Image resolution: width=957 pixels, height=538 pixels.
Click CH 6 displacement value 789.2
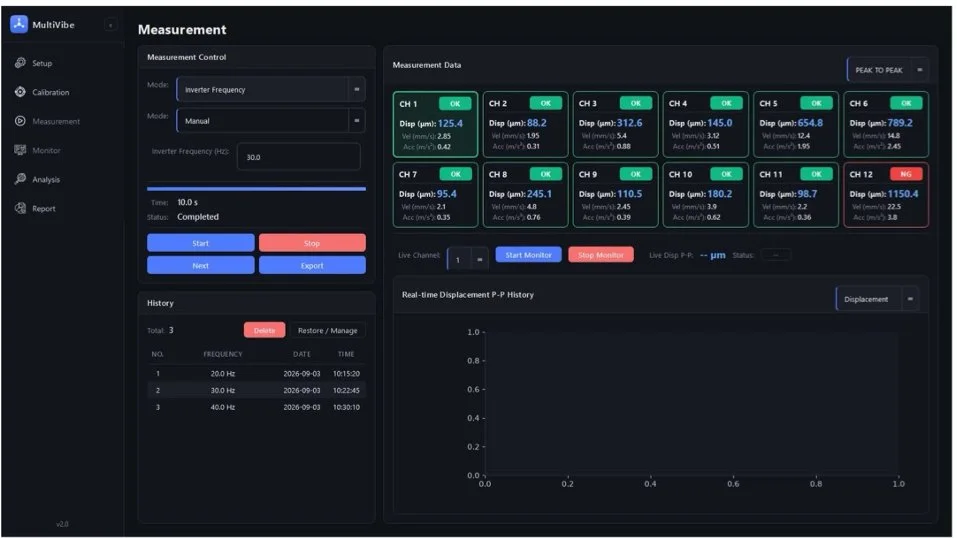click(900, 123)
